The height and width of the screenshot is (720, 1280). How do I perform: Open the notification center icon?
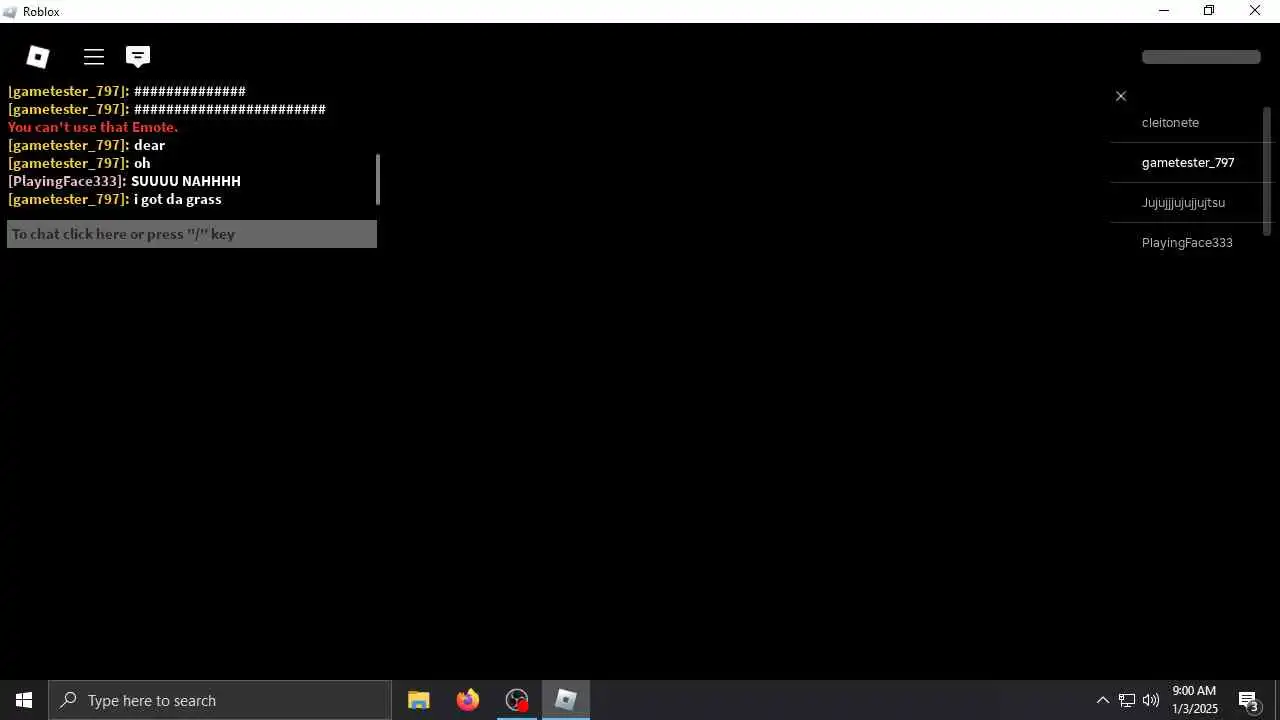1249,700
